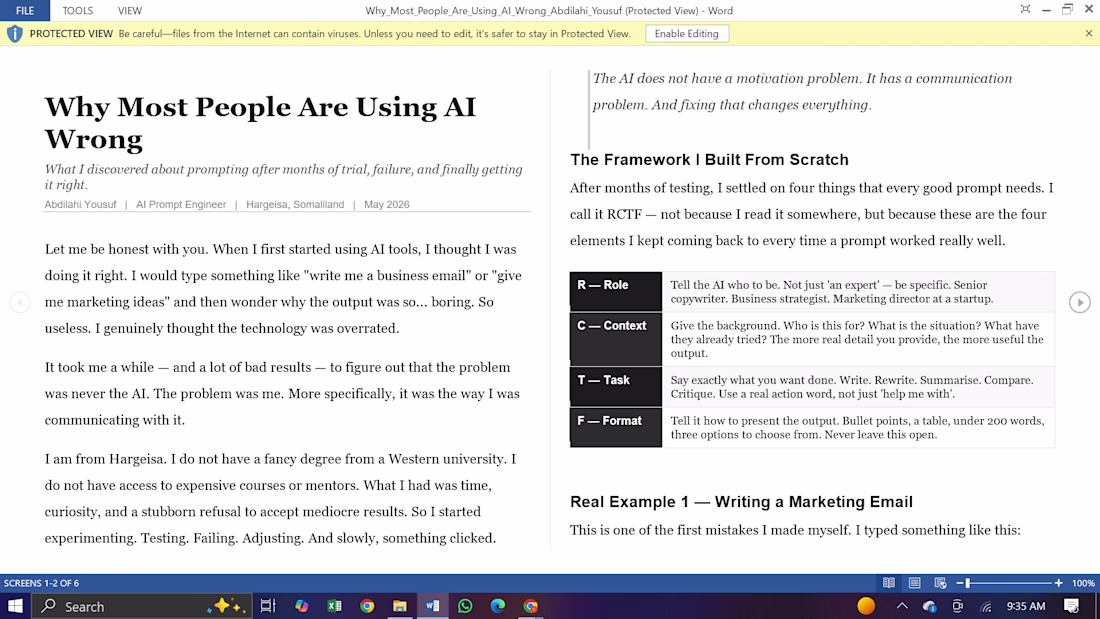1100x619 pixels.
Task: Go to the previous screen arrow
Action: point(20,302)
